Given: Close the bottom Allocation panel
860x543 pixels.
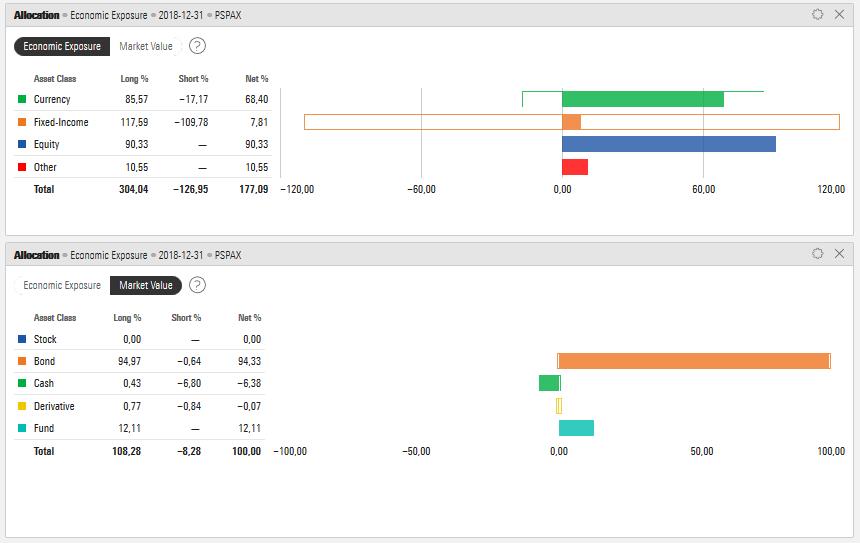Looking at the screenshot, I should 839,254.
